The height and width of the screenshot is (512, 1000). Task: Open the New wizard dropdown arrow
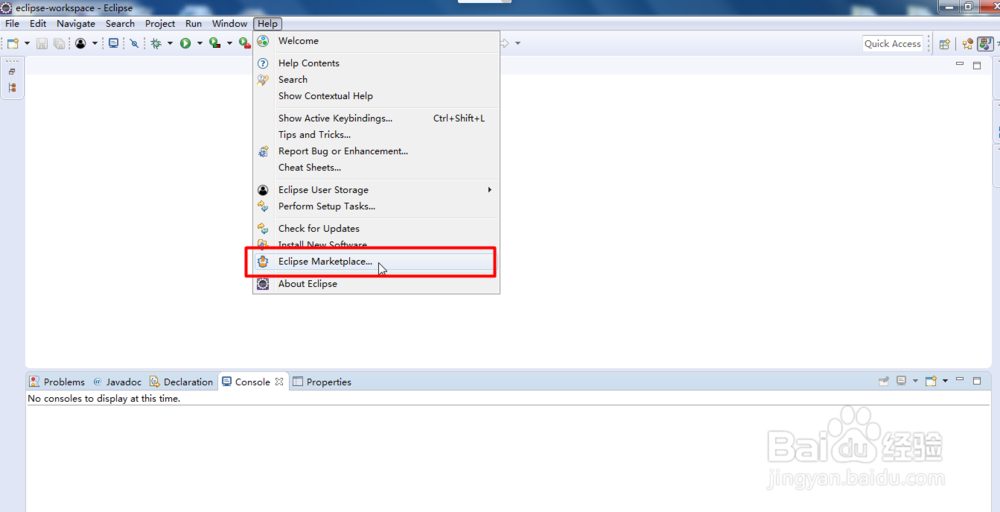[x=27, y=43]
